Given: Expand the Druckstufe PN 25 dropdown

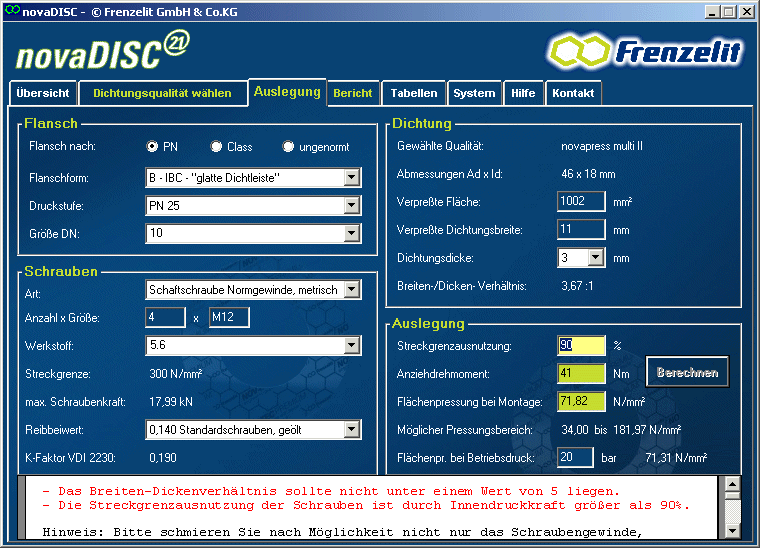Looking at the screenshot, I should (x=351, y=206).
